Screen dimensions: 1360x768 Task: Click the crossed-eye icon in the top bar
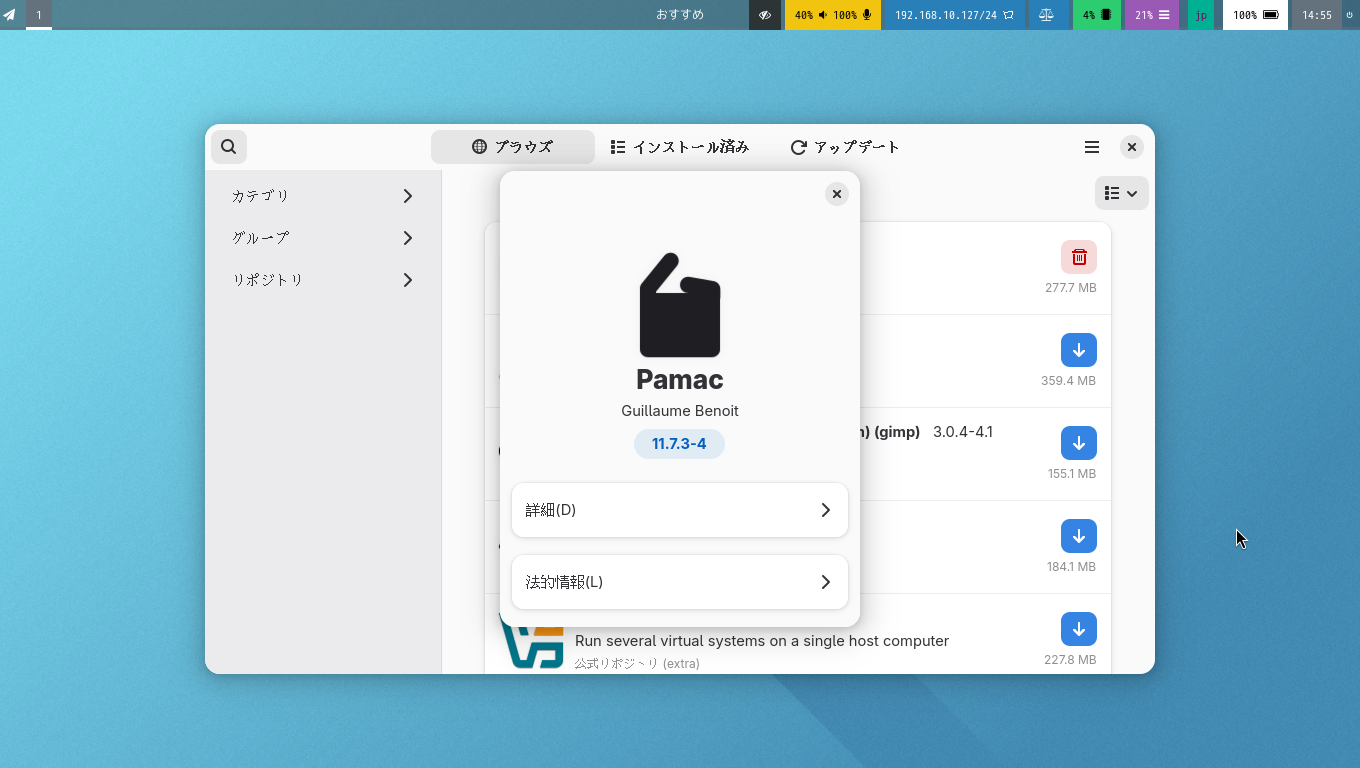[765, 15]
